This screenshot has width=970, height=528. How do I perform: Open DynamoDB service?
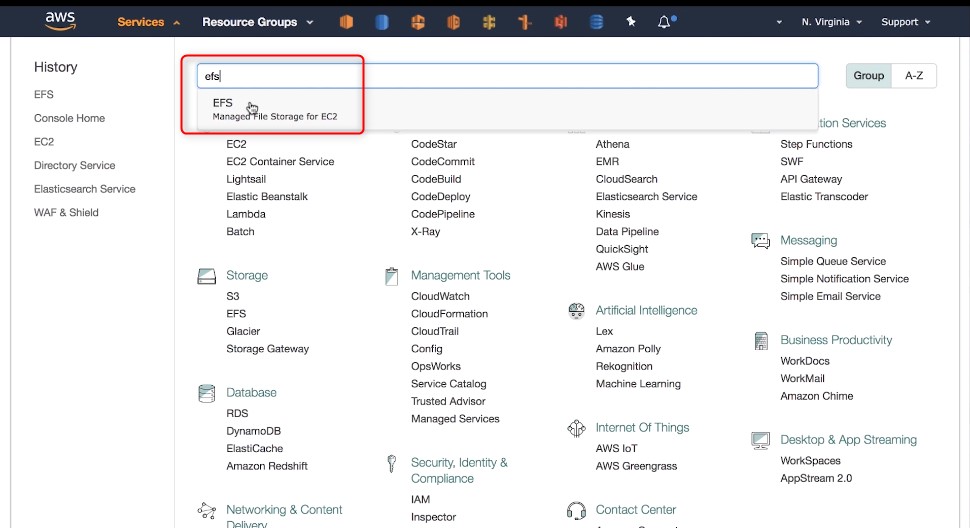pyautogui.click(x=253, y=431)
